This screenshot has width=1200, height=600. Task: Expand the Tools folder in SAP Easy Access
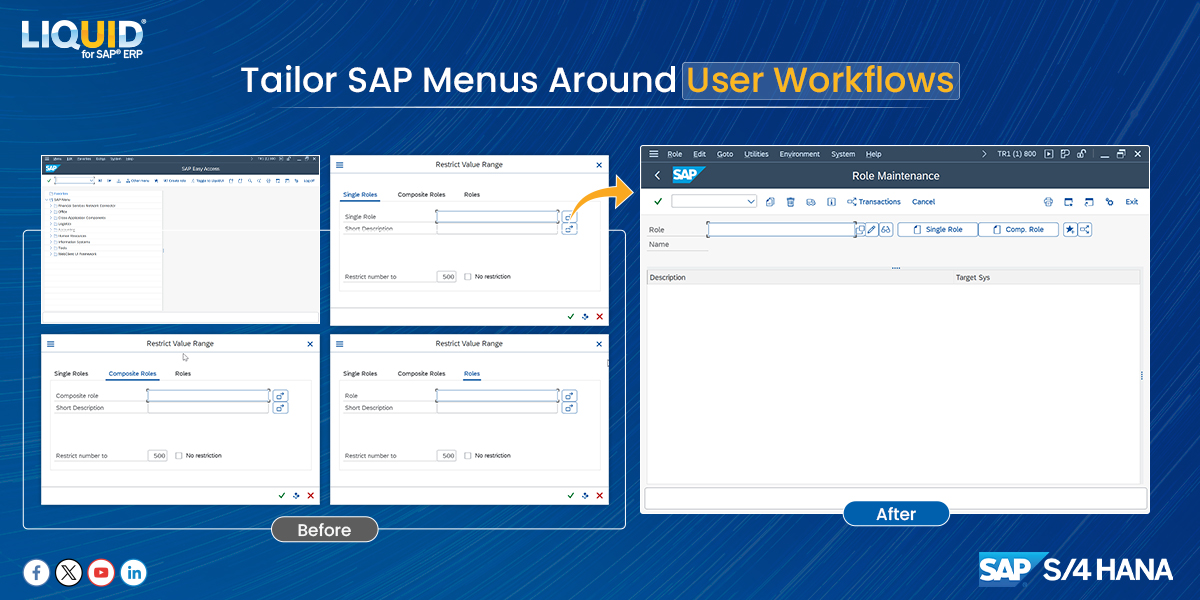[x=52, y=248]
